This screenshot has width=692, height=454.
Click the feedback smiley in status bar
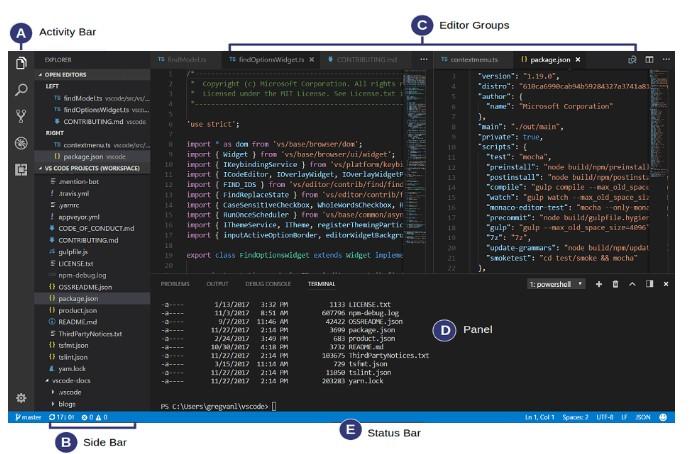click(663, 417)
